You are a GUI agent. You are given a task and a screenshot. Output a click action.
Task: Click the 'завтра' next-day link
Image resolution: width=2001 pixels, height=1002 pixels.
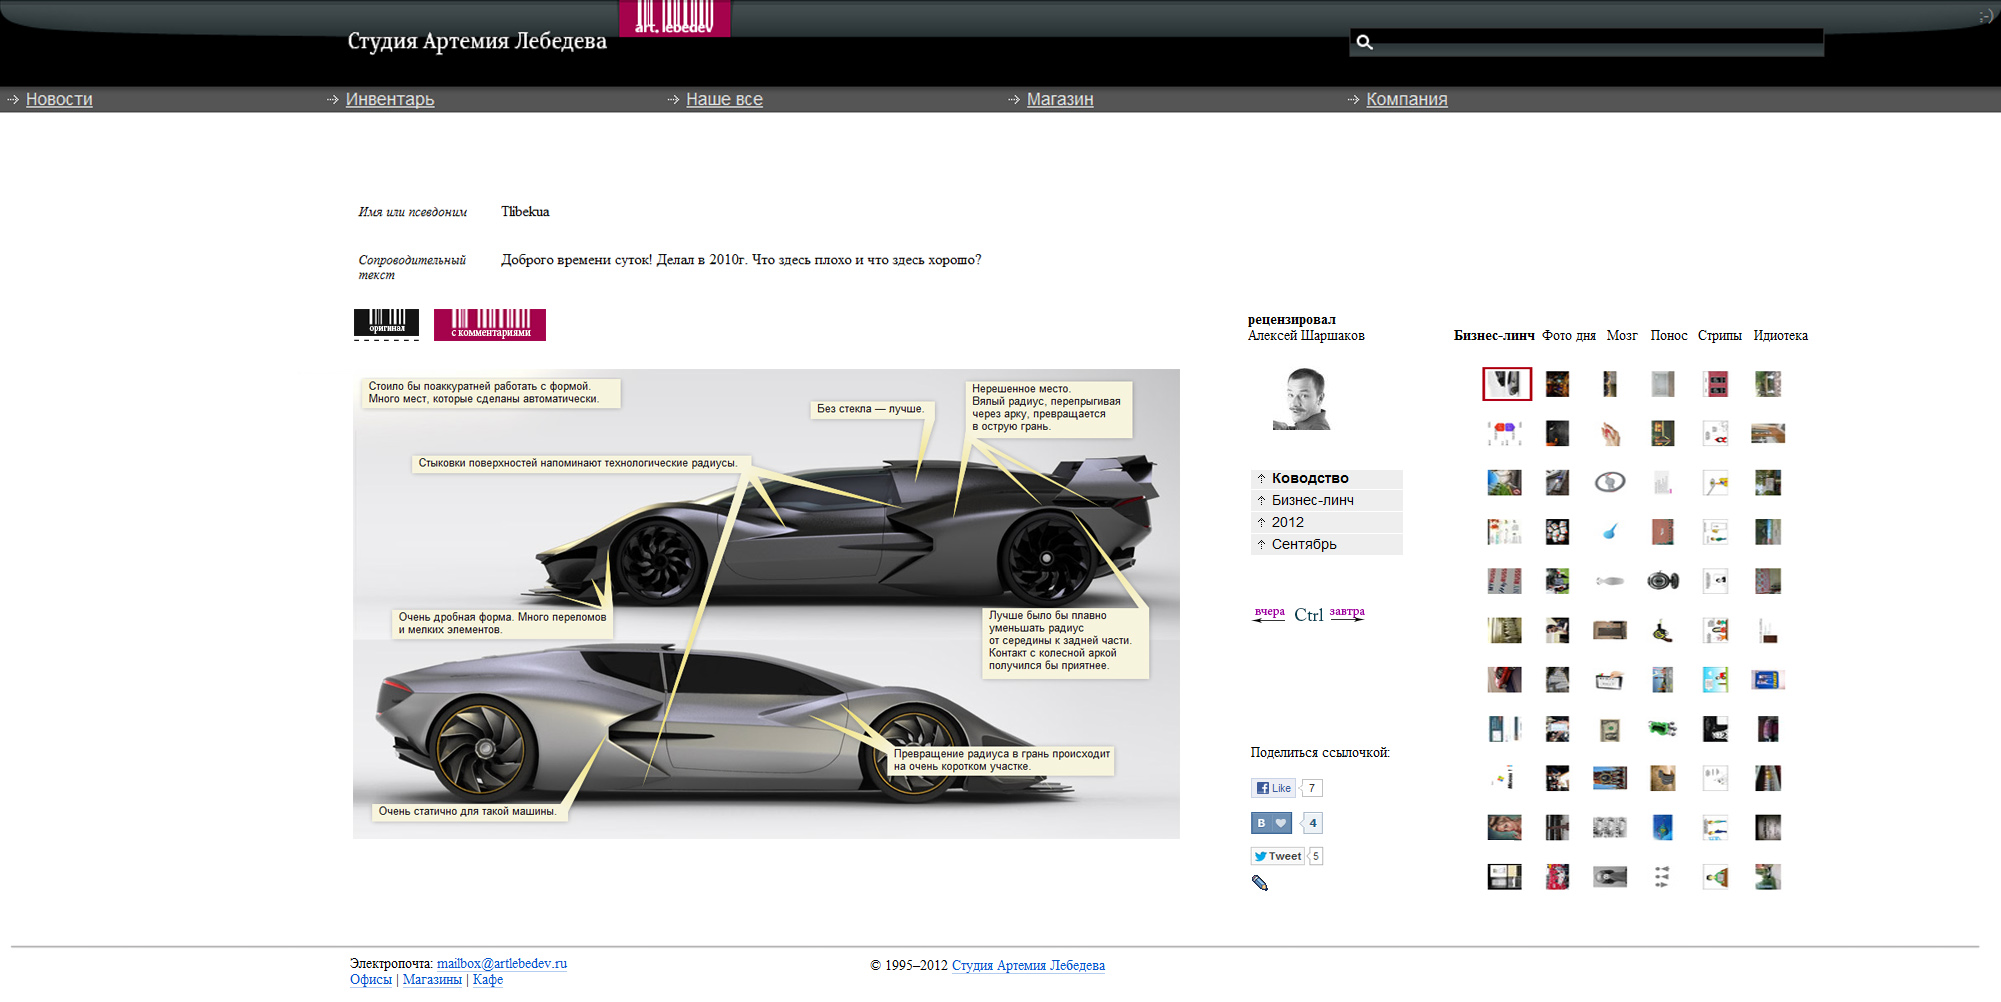coord(1346,612)
